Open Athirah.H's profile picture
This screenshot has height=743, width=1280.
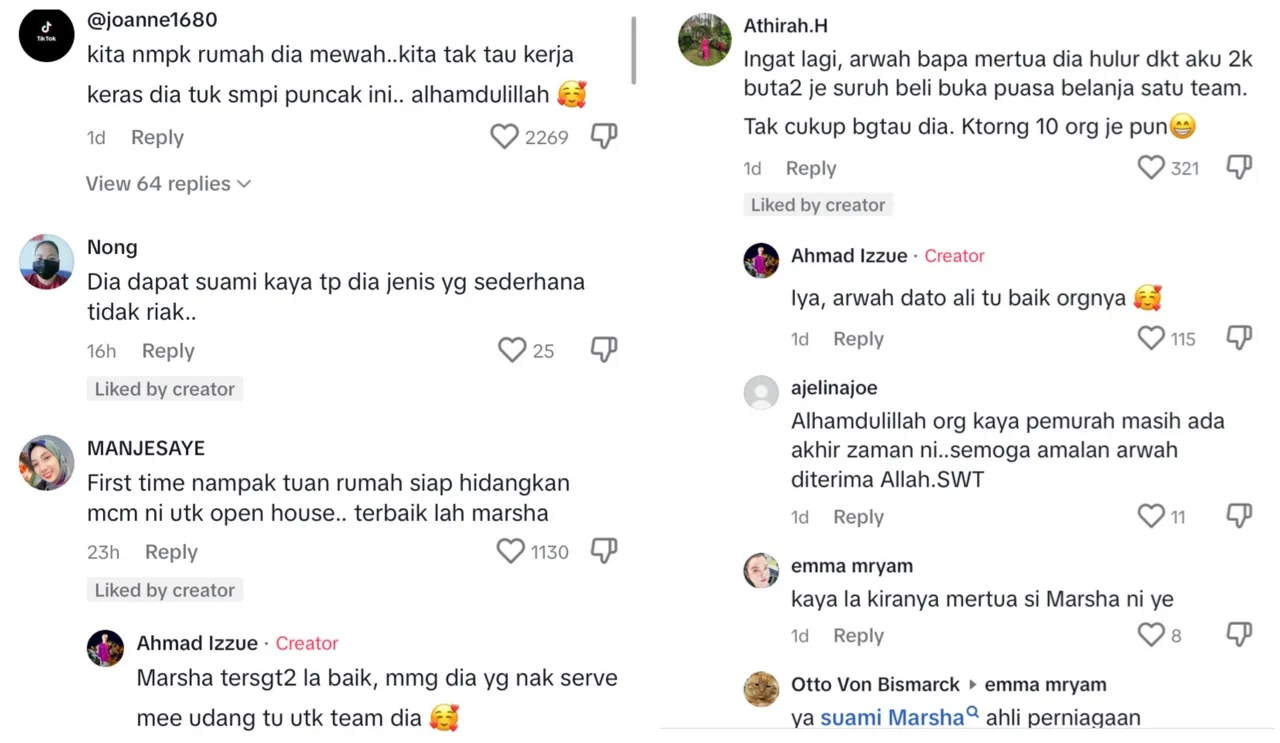704,40
